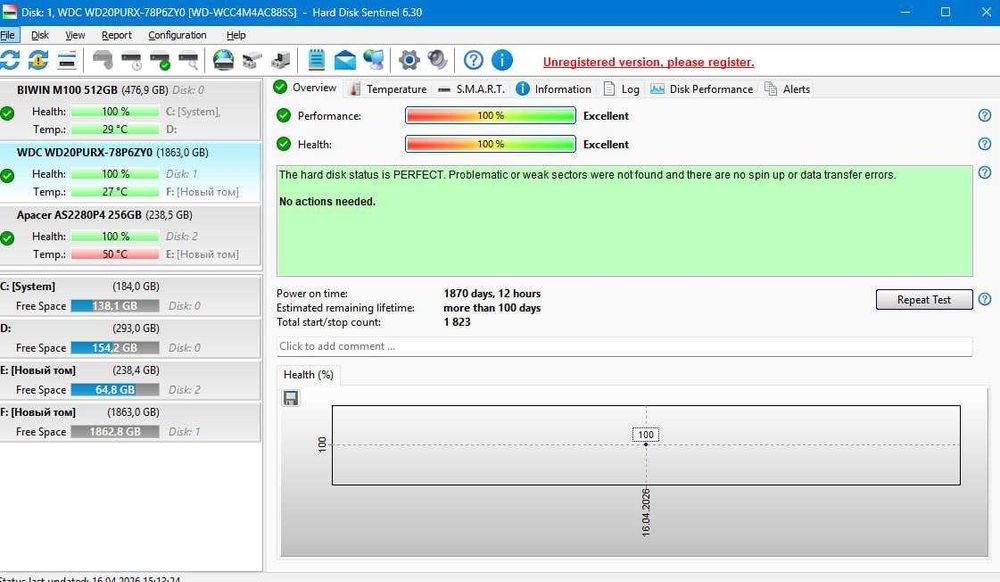Click the Unregistered version register link
Screen dimensions: 1000x582
pyautogui.click(x=649, y=62)
